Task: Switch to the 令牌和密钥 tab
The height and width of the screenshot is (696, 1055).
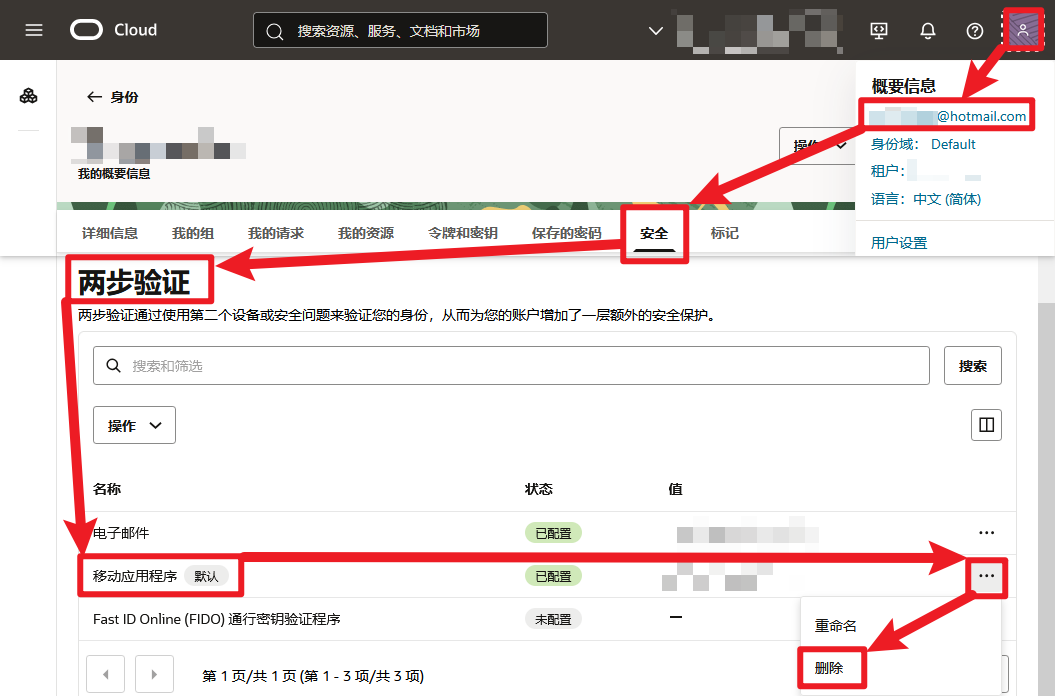Action: click(x=463, y=233)
